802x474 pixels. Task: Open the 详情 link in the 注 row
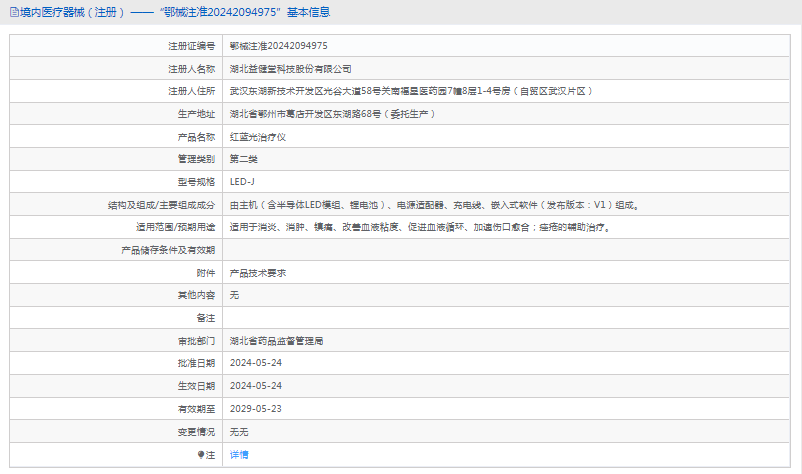coord(239,455)
